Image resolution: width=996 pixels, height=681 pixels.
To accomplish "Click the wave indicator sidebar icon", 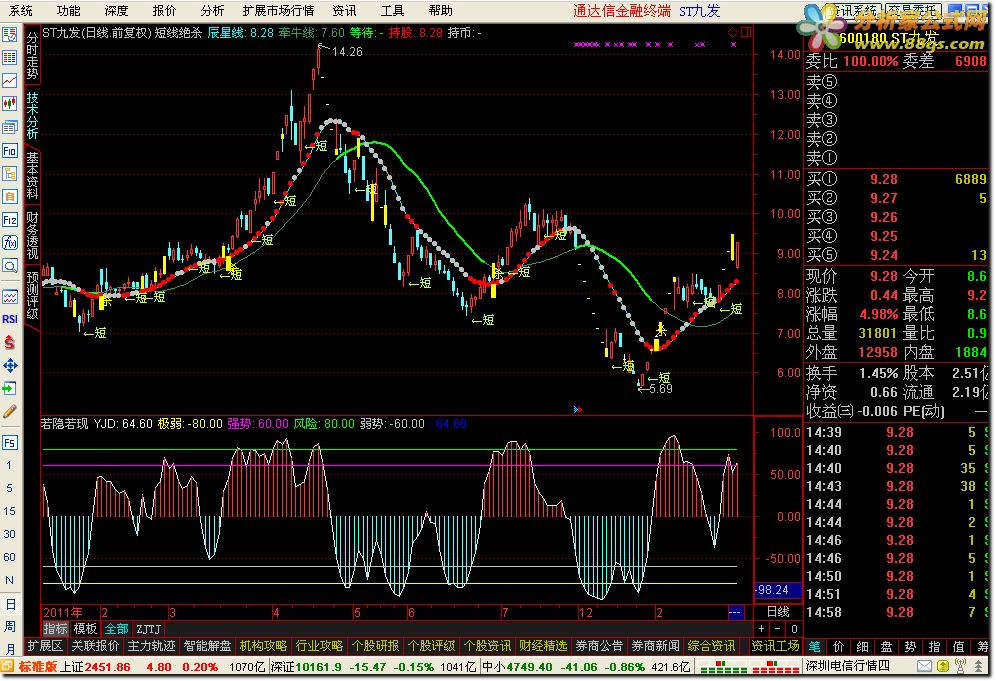I will [x=10, y=296].
